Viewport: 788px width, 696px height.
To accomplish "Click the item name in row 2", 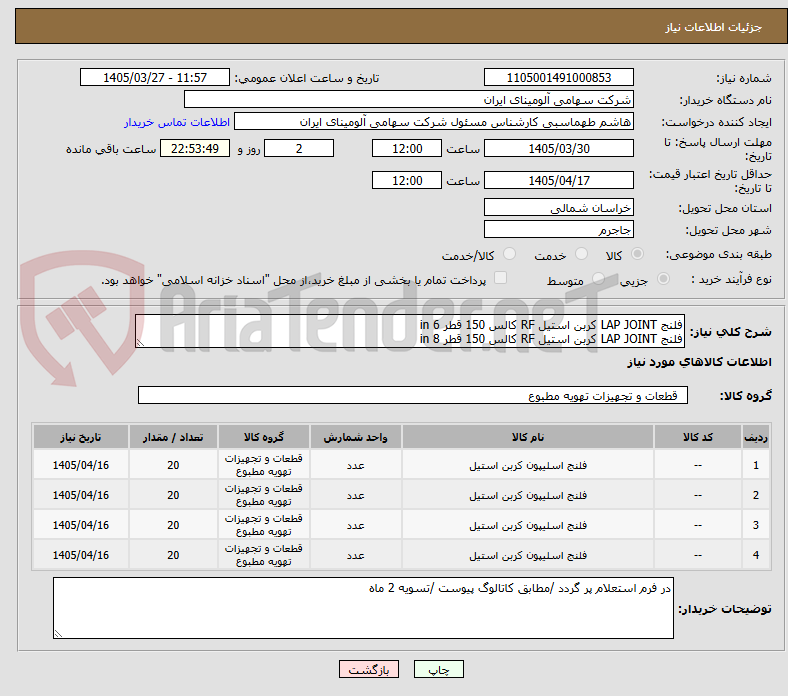I will tap(528, 495).
